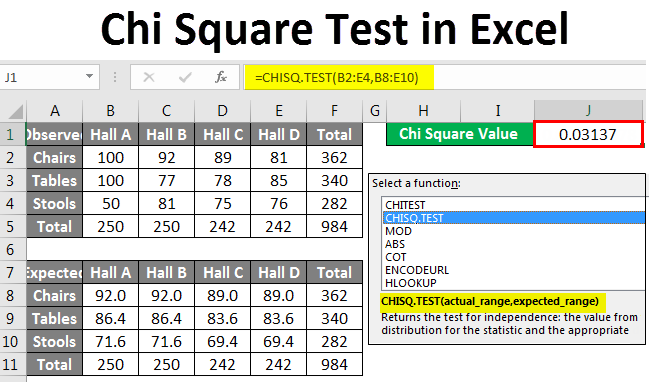Click observed Chairs Hall D value 81

pyautogui.click(x=279, y=157)
